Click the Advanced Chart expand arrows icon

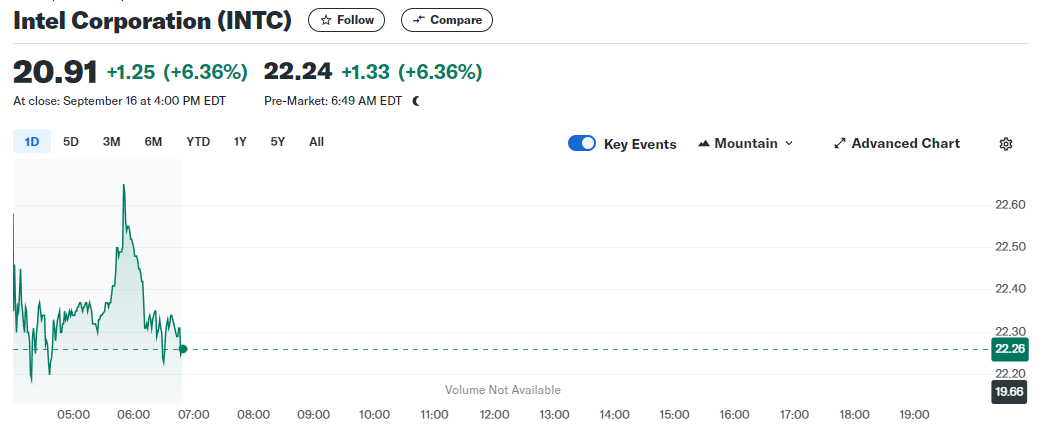pyautogui.click(x=840, y=144)
